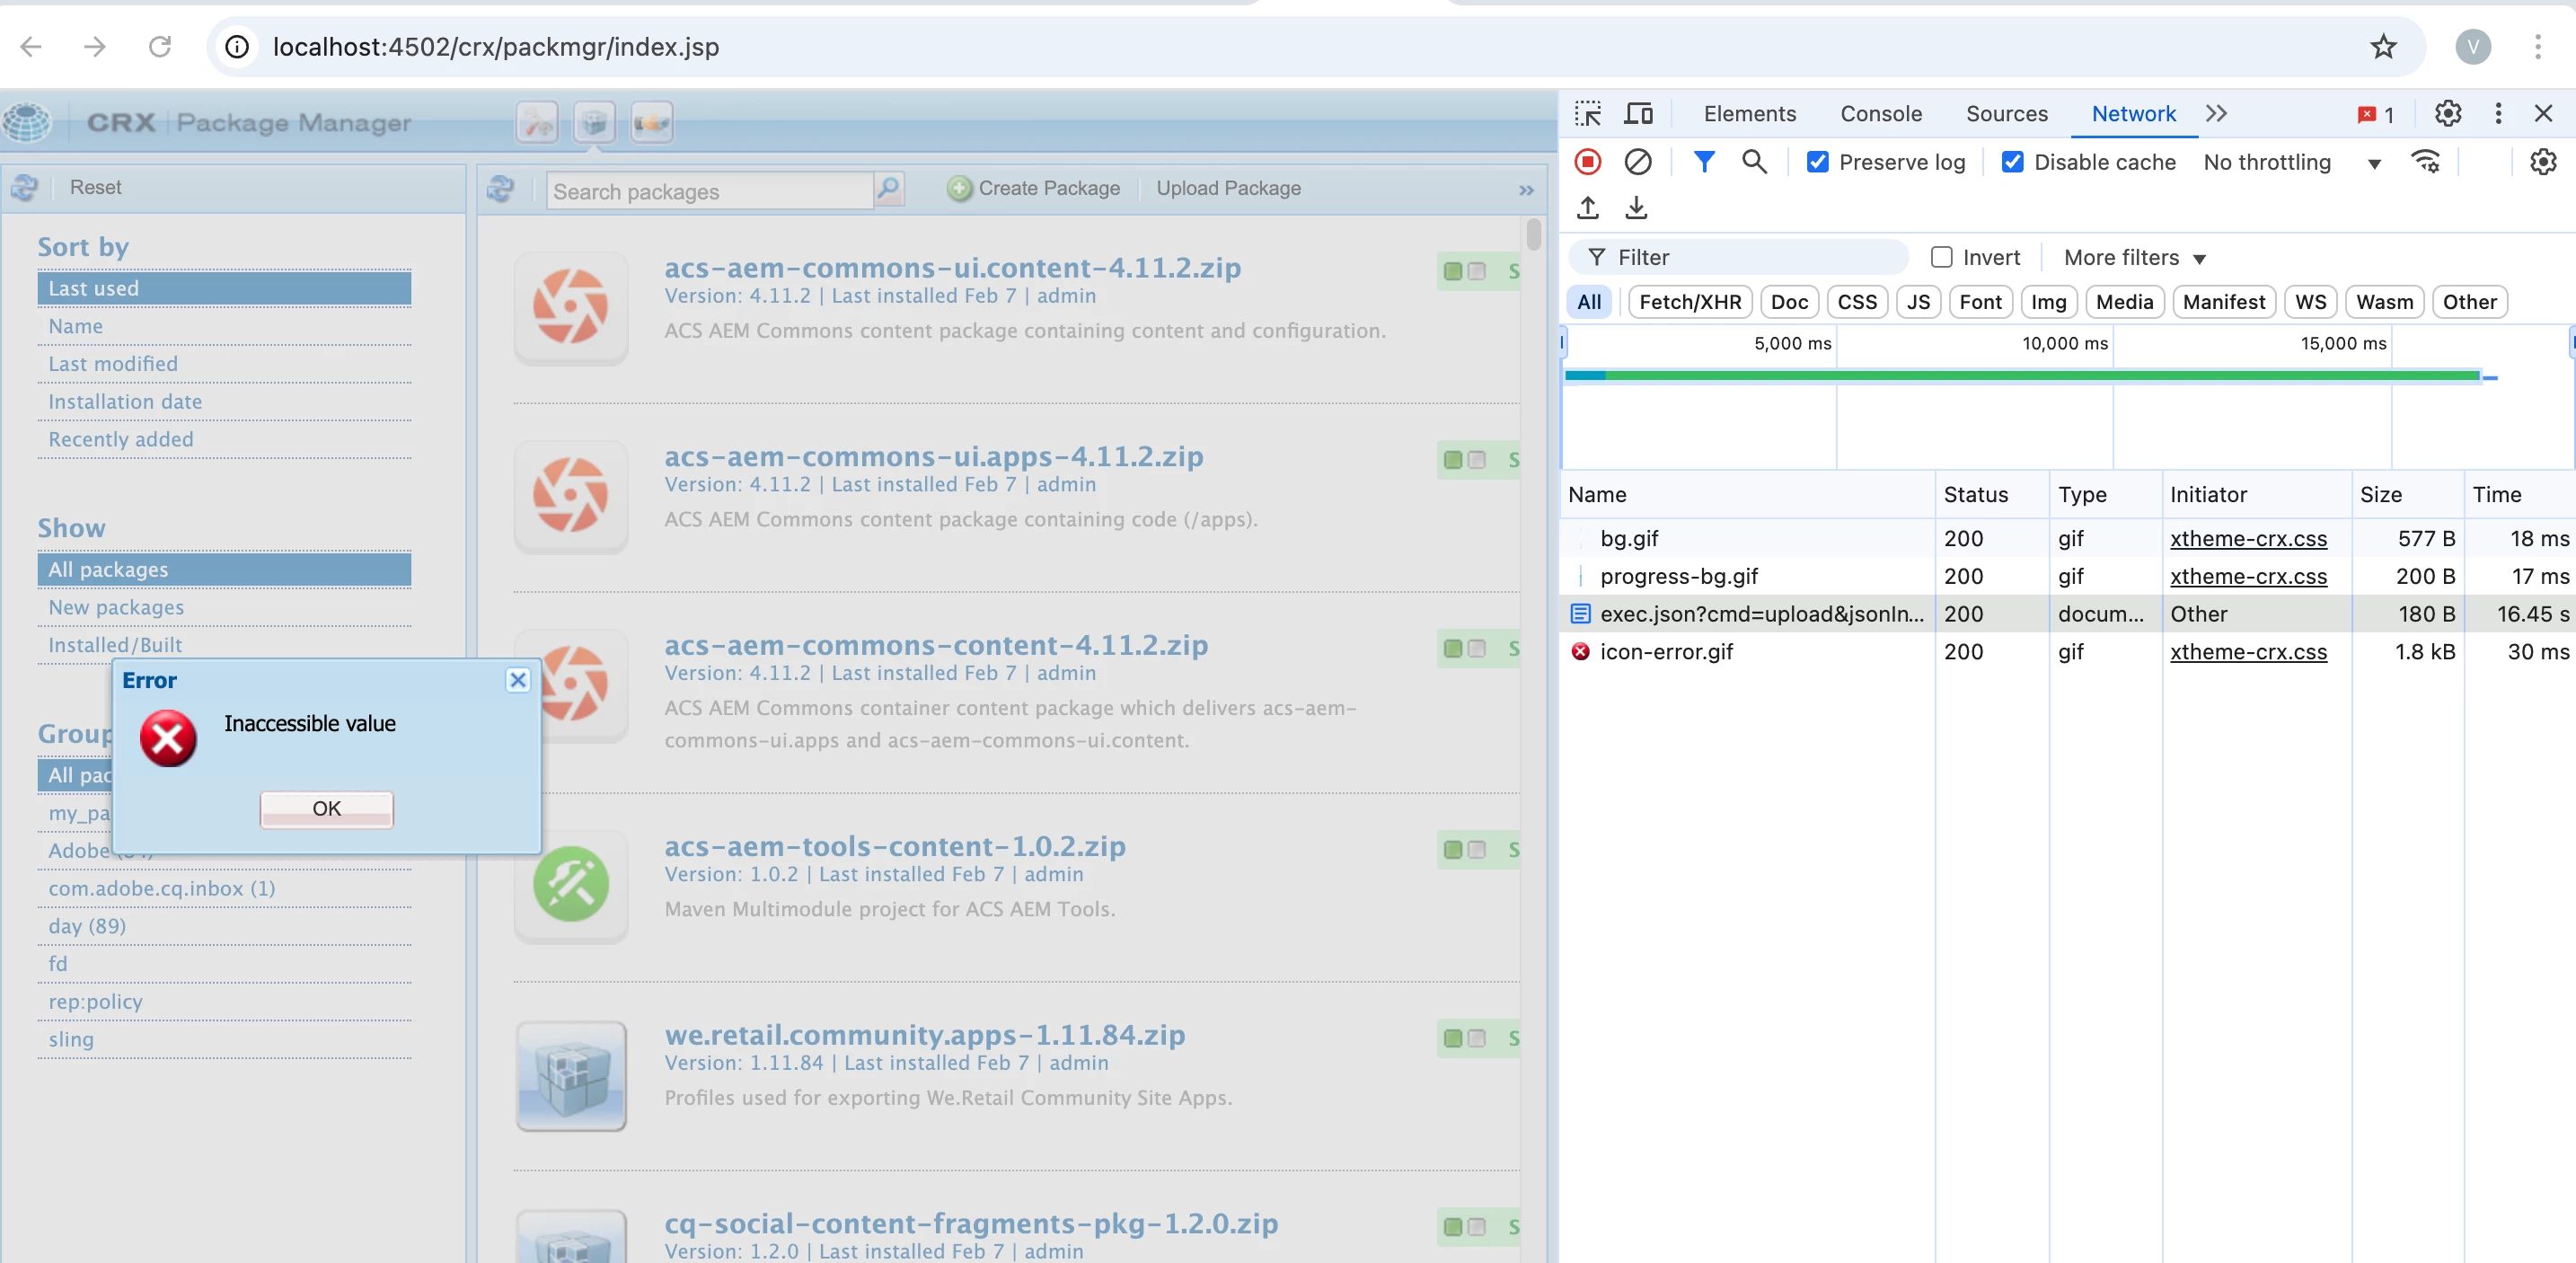The image size is (2576, 1263).
Task: Open the acs-aem-tools-content-1.0.2.zip link
Action: click(x=894, y=846)
